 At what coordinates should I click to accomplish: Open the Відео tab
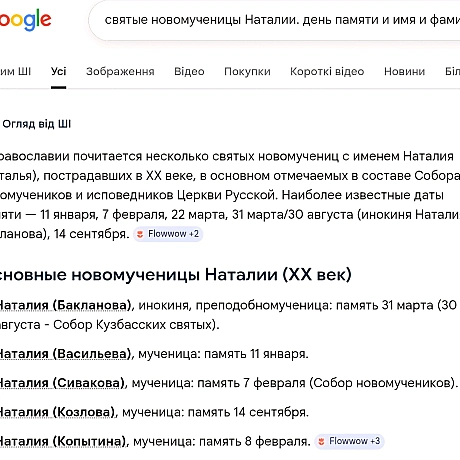(x=189, y=71)
